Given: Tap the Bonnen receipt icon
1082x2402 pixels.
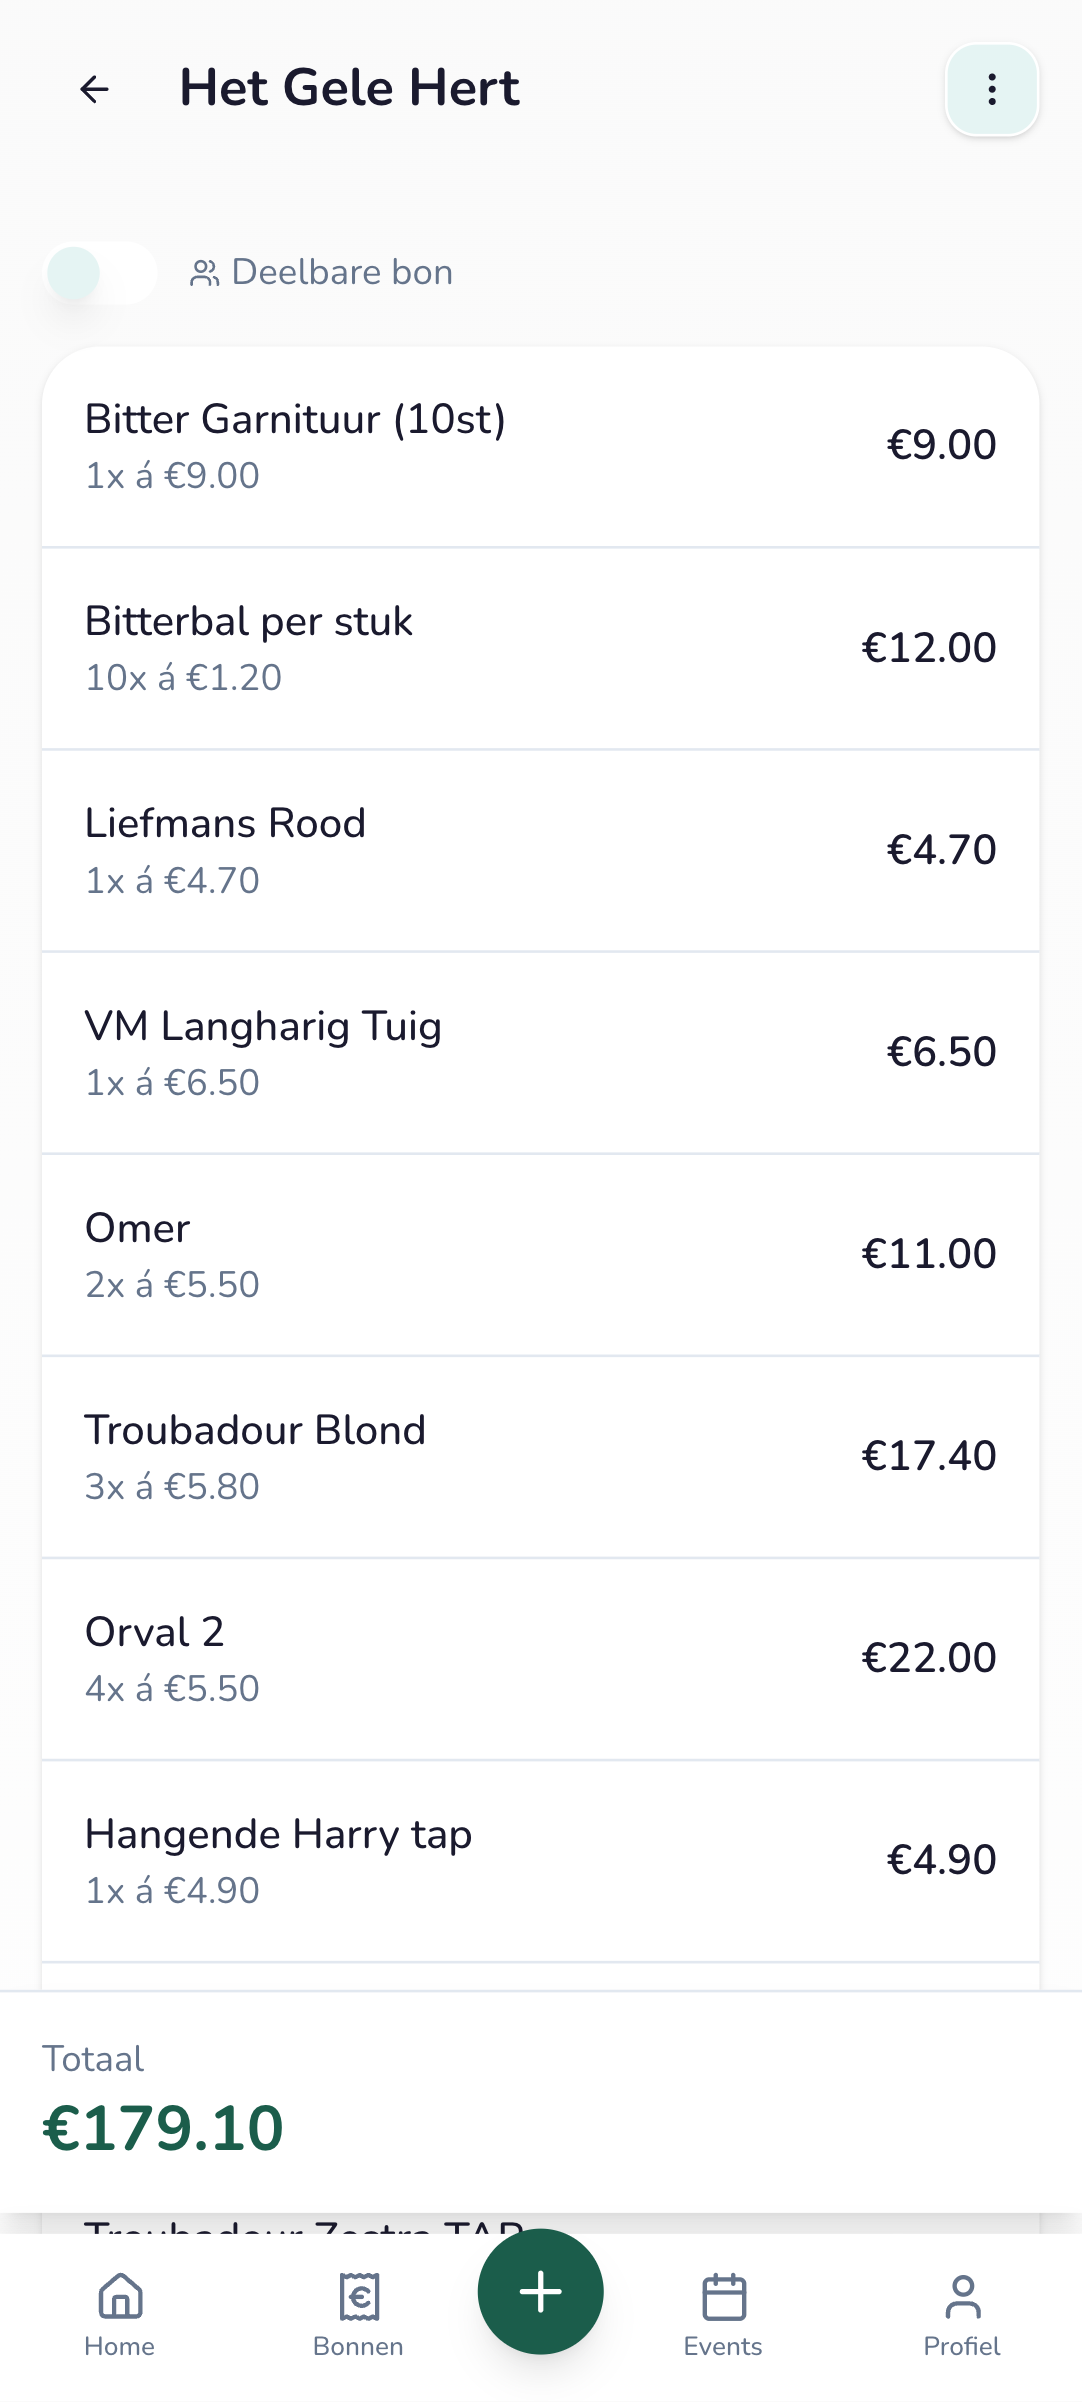Looking at the screenshot, I should pos(359,2295).
